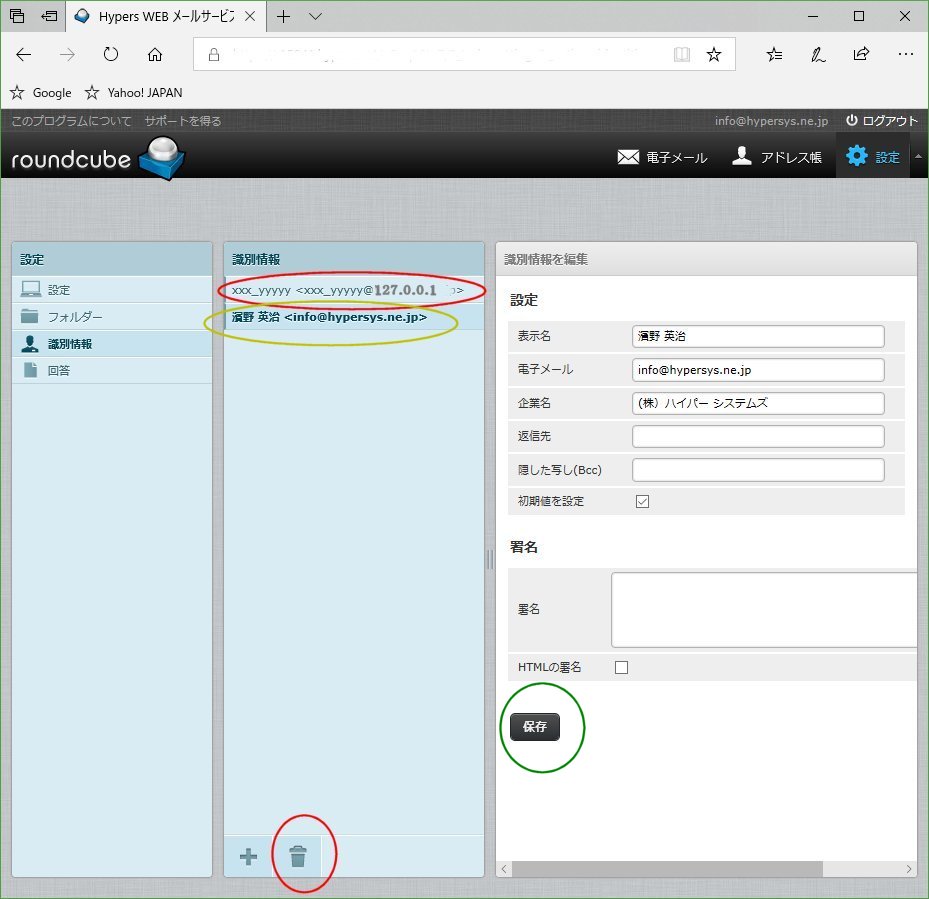Delete selected identity using trash icon

tap(301, 856)
